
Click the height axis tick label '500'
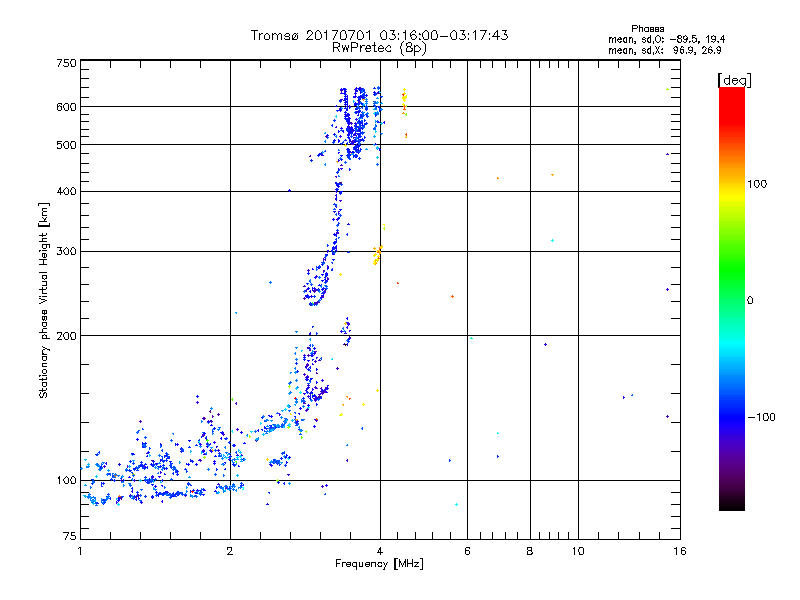[x=66, y=145]
